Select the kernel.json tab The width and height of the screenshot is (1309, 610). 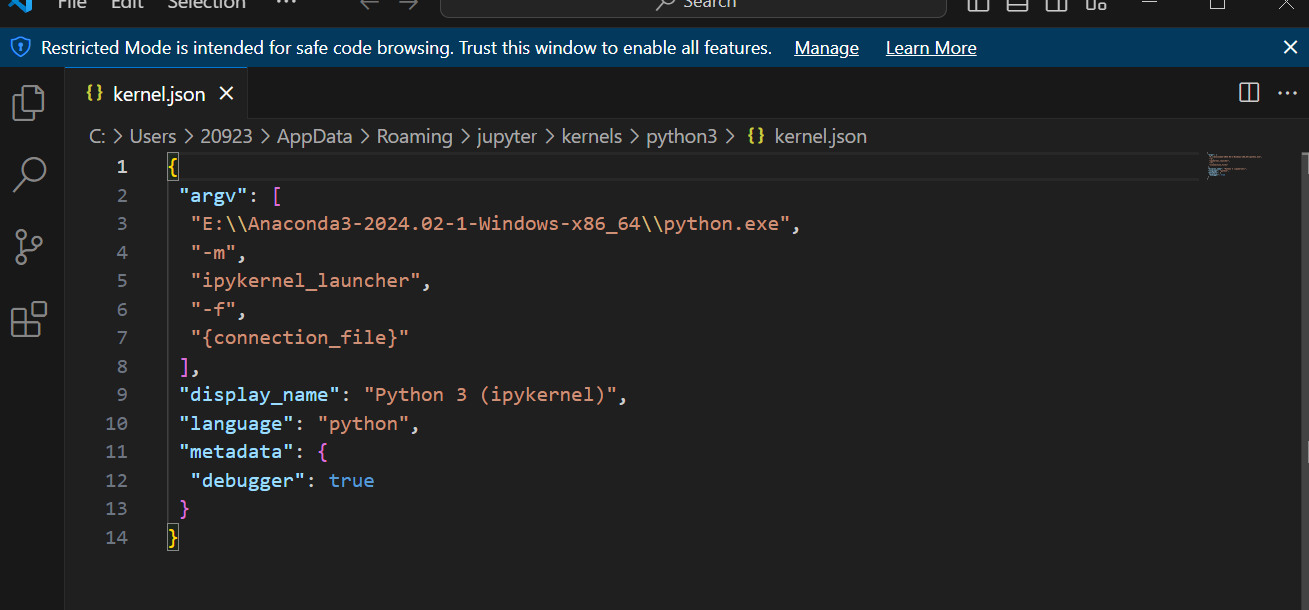(x=157, y=93)
